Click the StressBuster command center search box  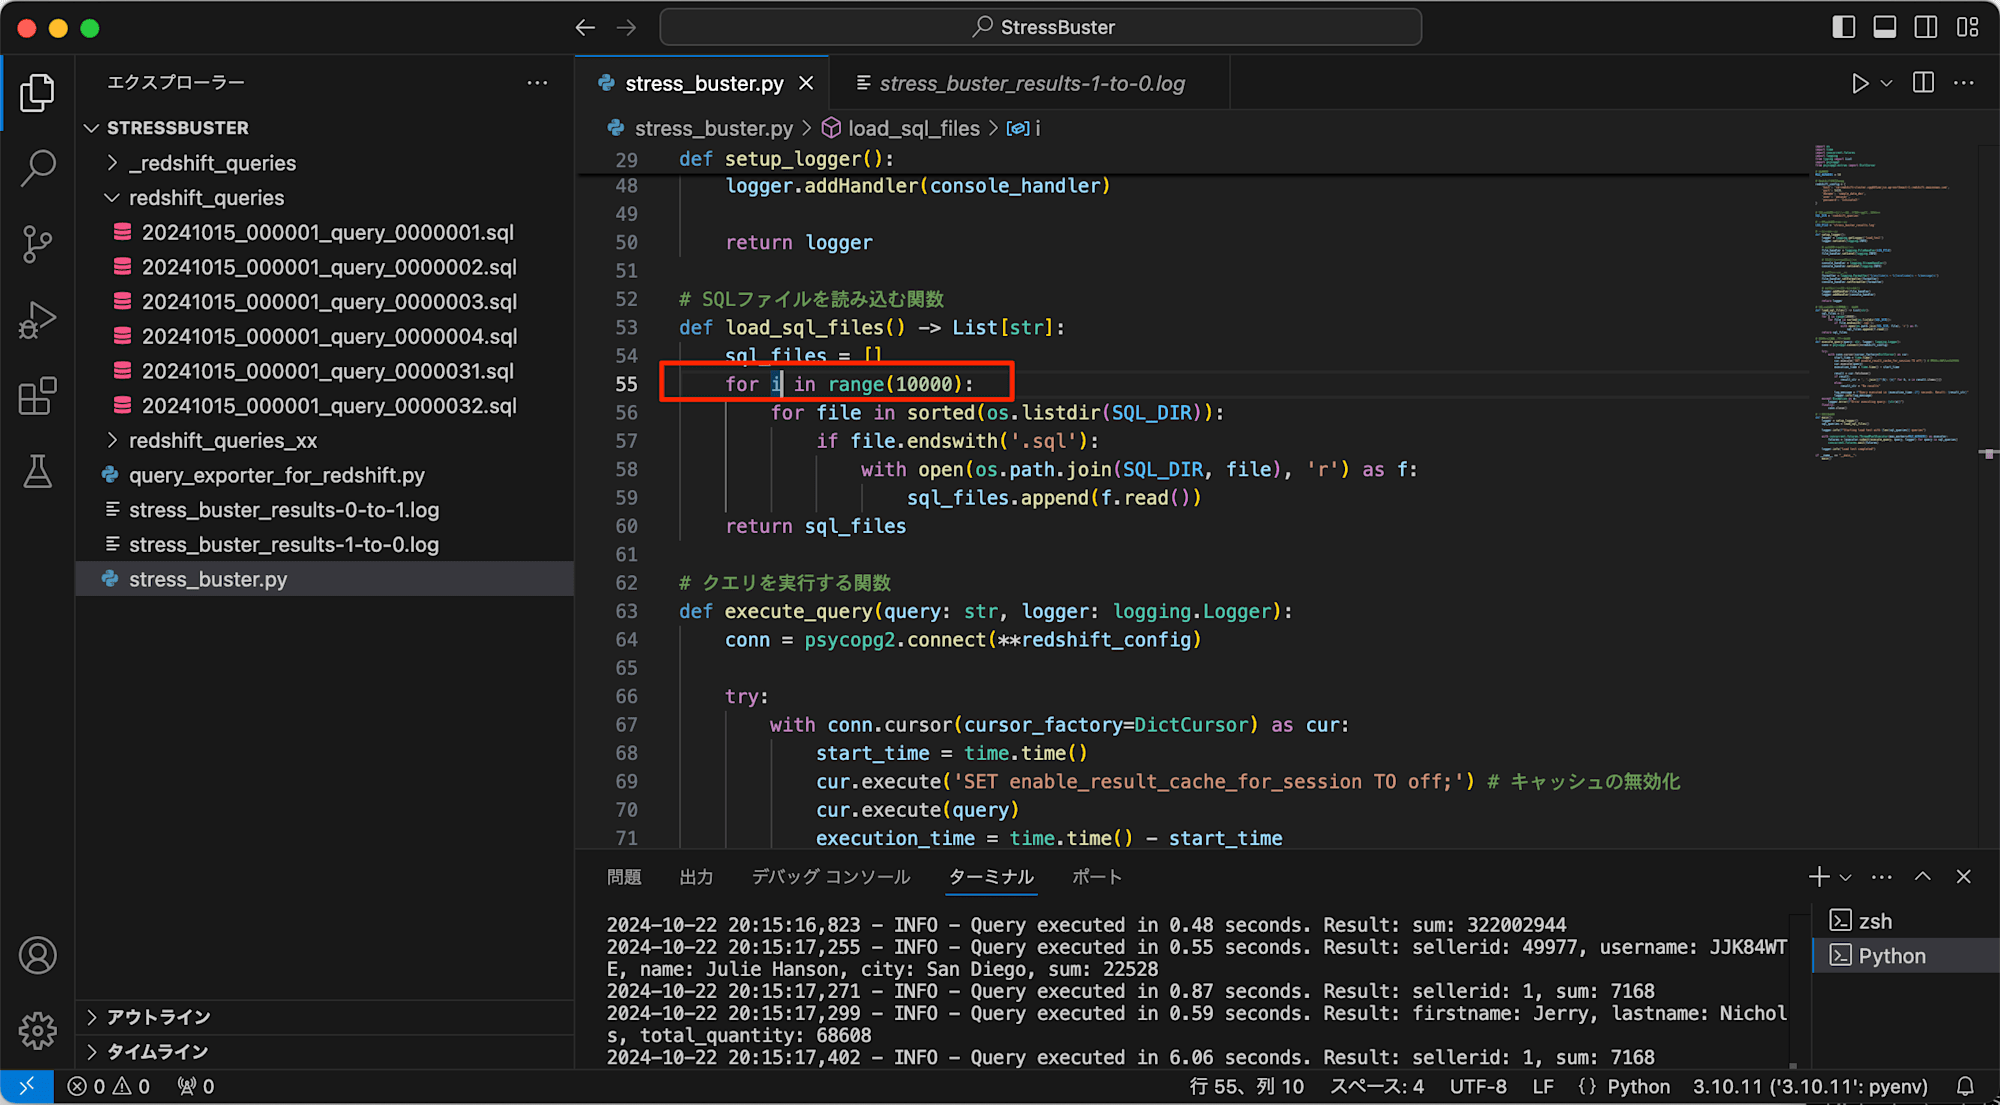click(x=1041, y=27)
